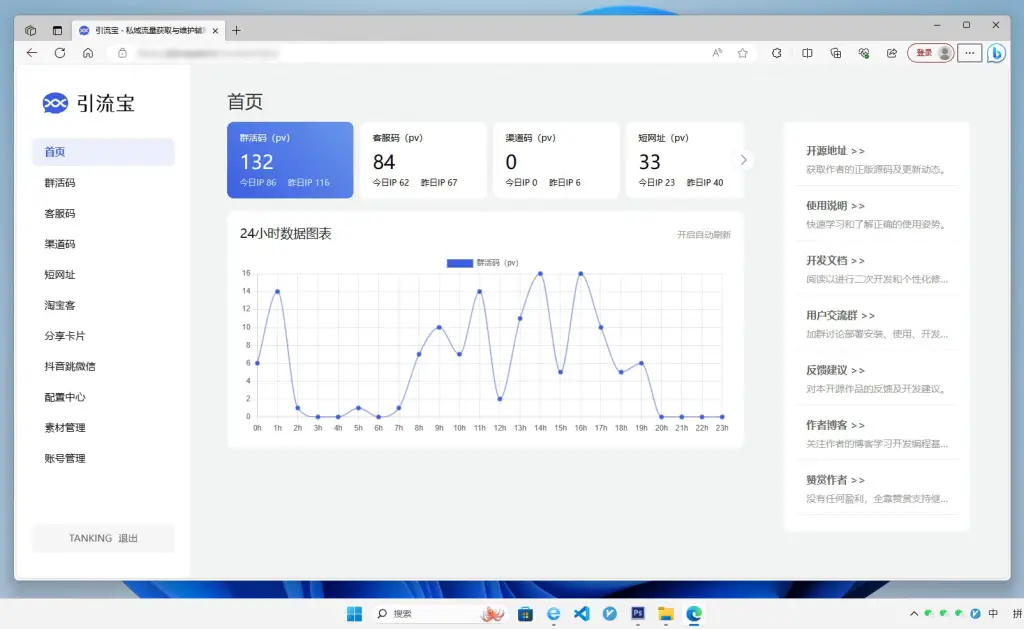Open 配置中心 in the sidebar menu
The width and height of the screenshot is (1024, 629).
pyautogui.click(x=64, y=397)
